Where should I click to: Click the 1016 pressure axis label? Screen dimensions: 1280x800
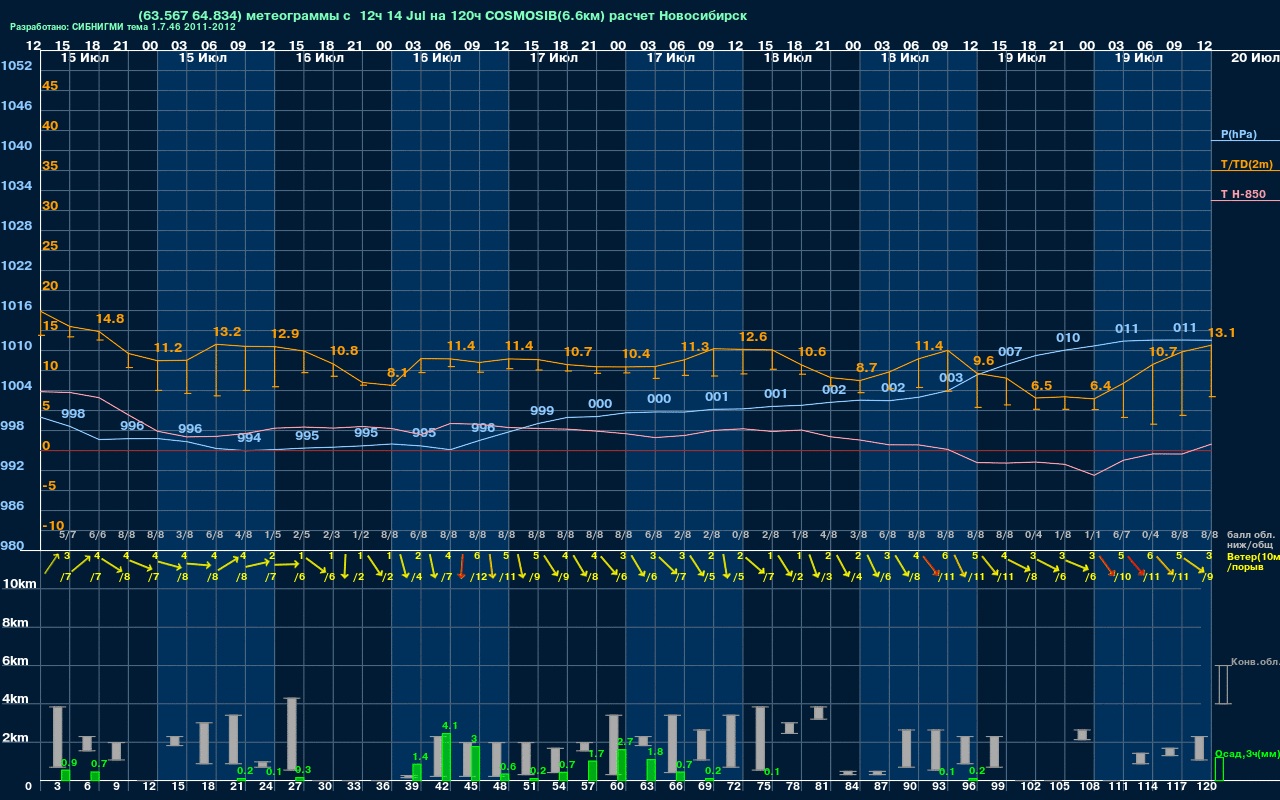pyautogui.click(x=16, y=306)
